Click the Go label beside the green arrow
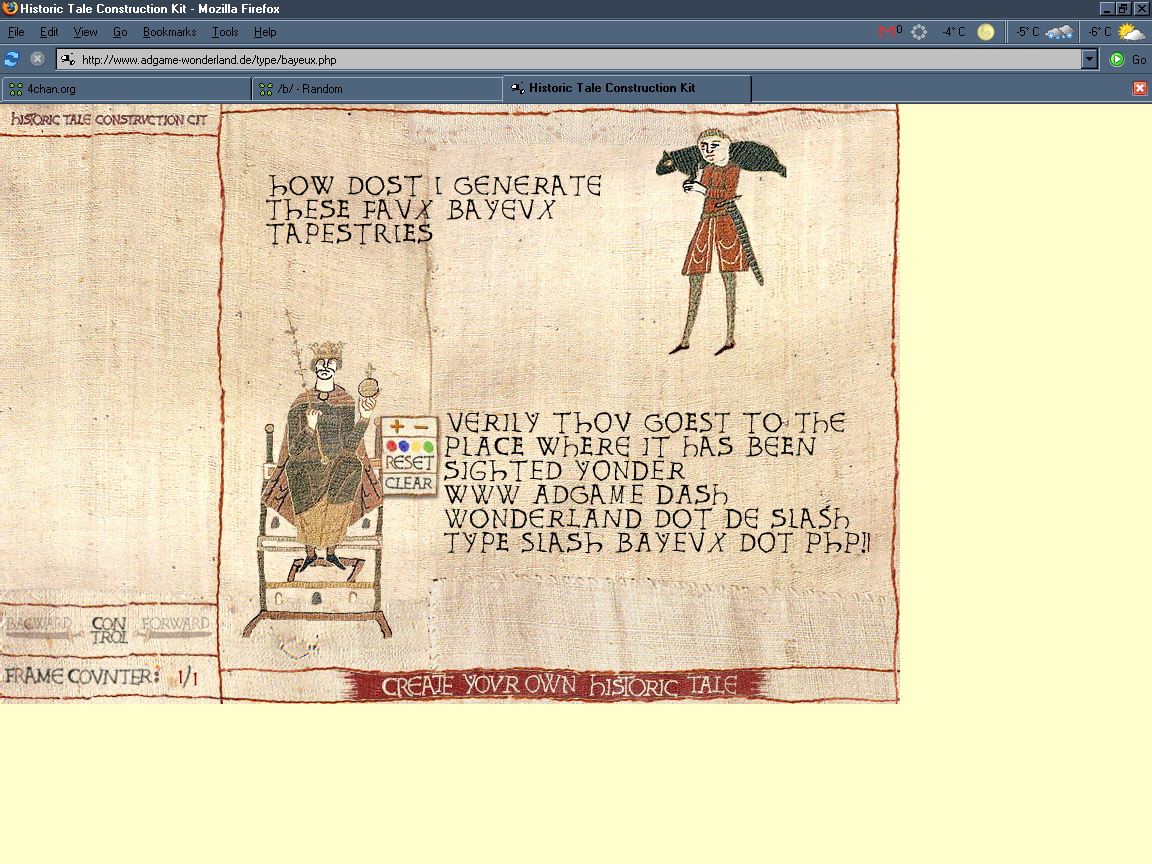This screenshot has width=1152, height=864. point(1139,60)
